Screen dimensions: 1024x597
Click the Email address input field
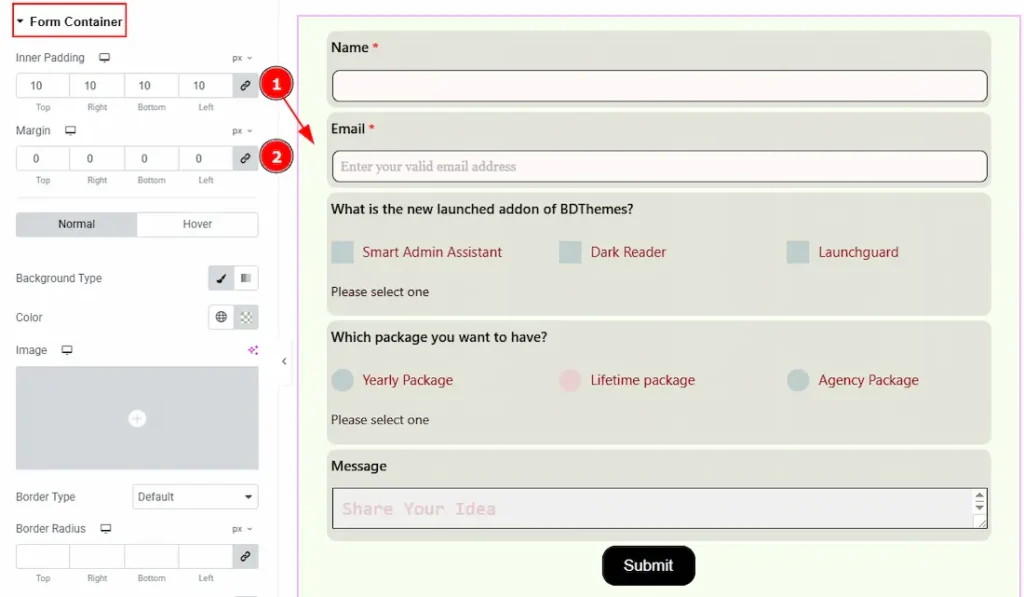[659, 166]
